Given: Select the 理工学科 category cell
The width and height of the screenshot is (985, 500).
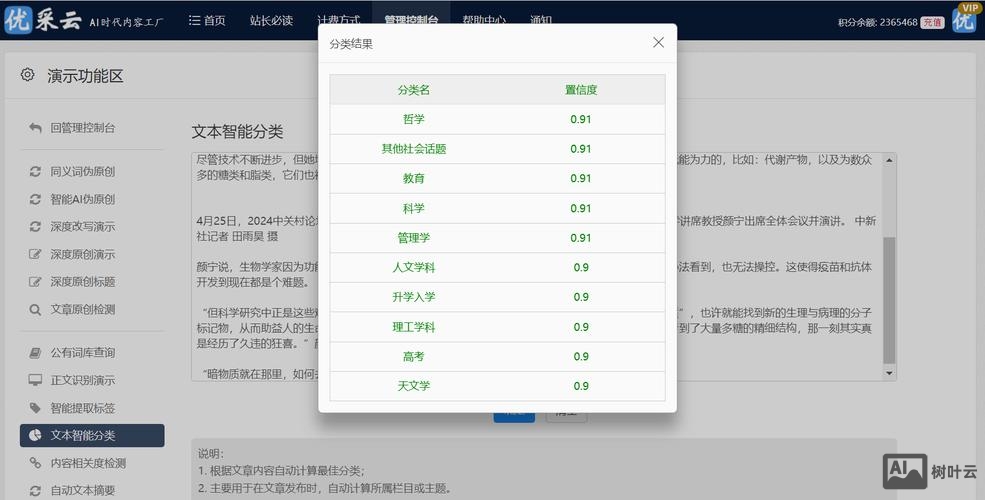Looking at the screenshot, I should tap(414, 327).
